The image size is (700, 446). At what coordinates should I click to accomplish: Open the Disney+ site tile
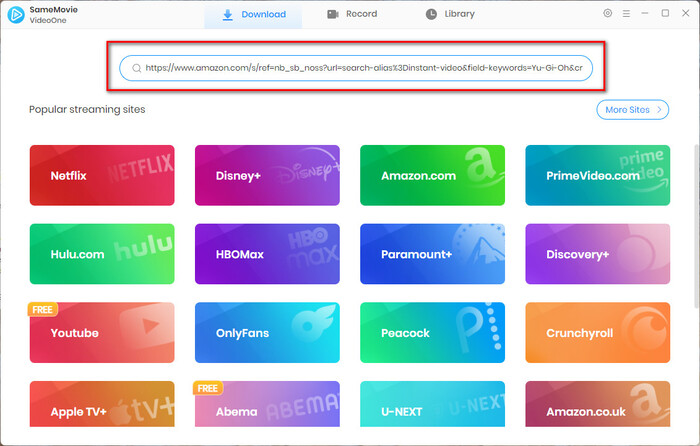point(267,175)
